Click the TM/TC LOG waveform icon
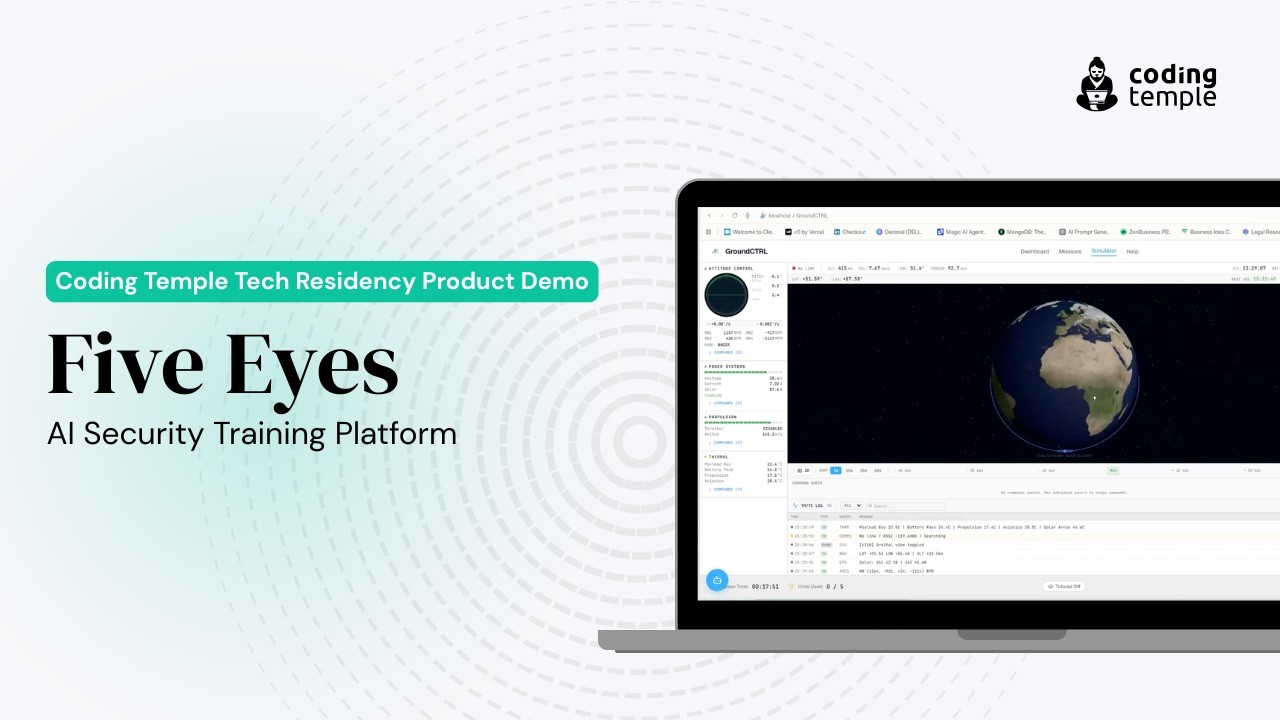 [x=796, y=506]
